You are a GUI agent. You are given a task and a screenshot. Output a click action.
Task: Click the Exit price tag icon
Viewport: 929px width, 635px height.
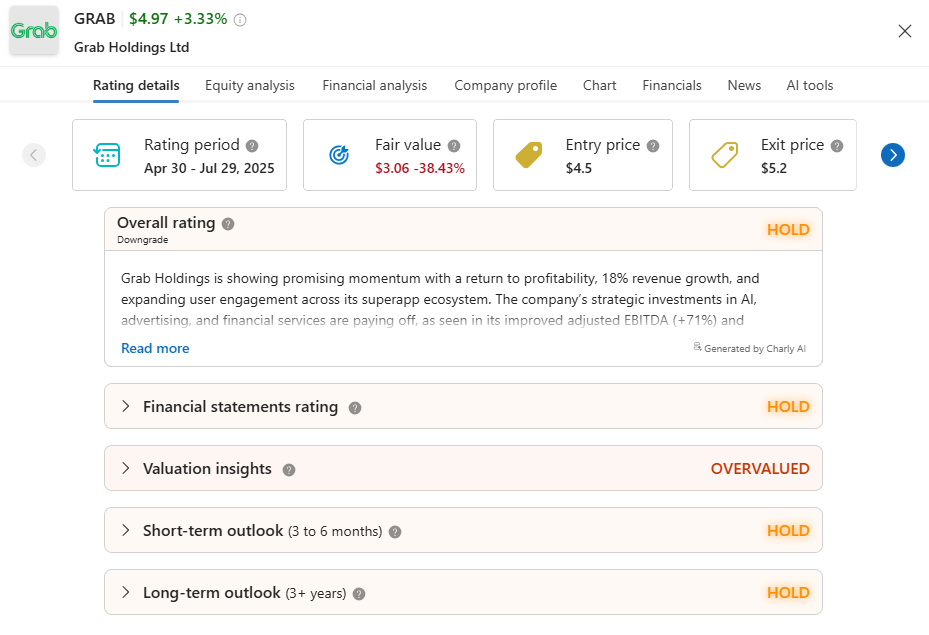click(725, 155)
